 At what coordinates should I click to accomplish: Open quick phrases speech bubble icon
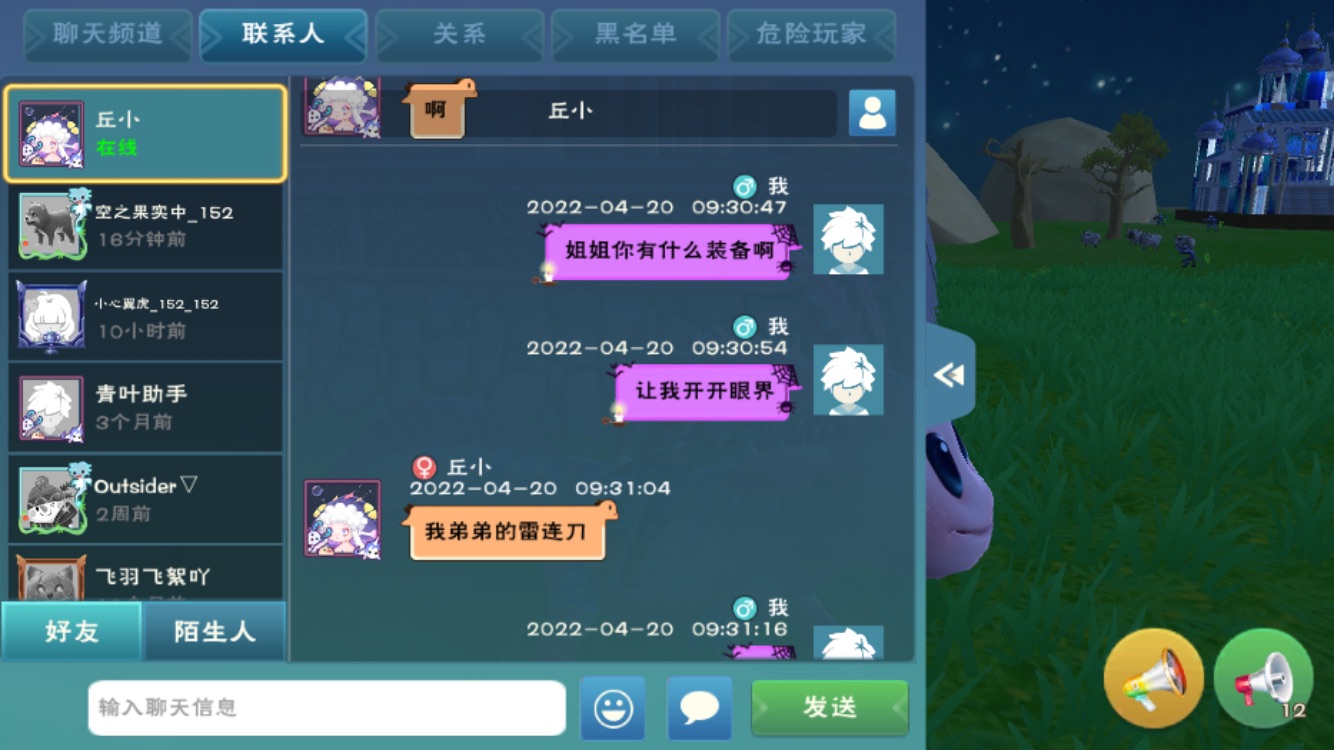click(x=699, y=708)
